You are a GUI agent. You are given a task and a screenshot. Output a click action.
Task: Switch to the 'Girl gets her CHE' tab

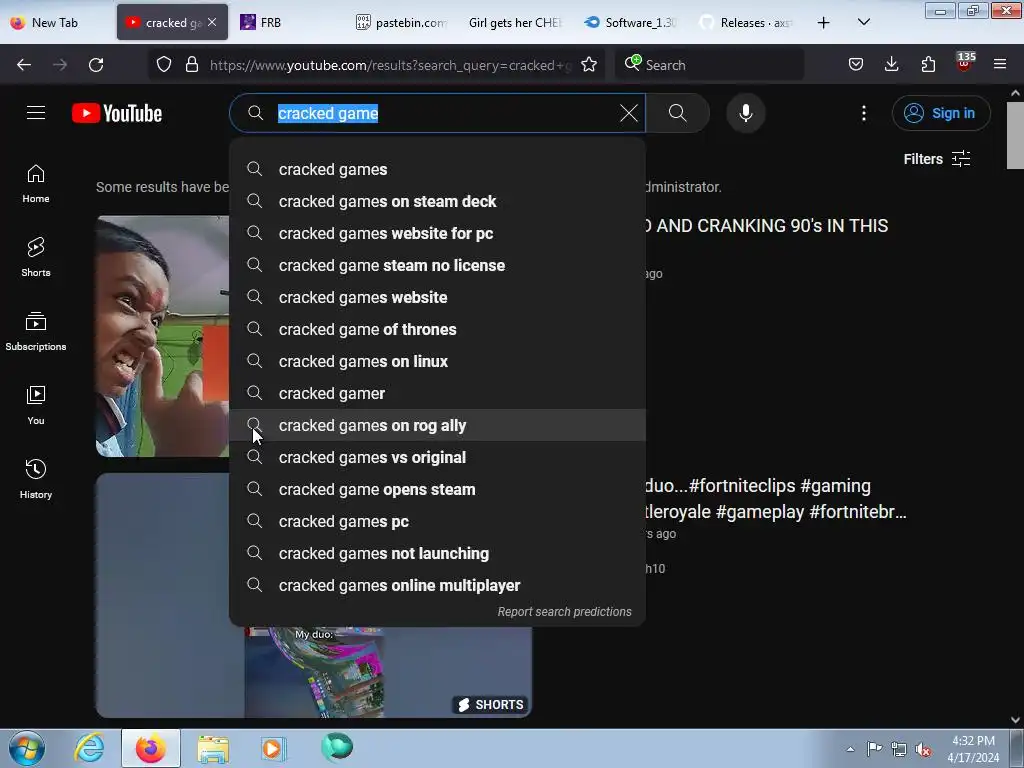[515, 23]
